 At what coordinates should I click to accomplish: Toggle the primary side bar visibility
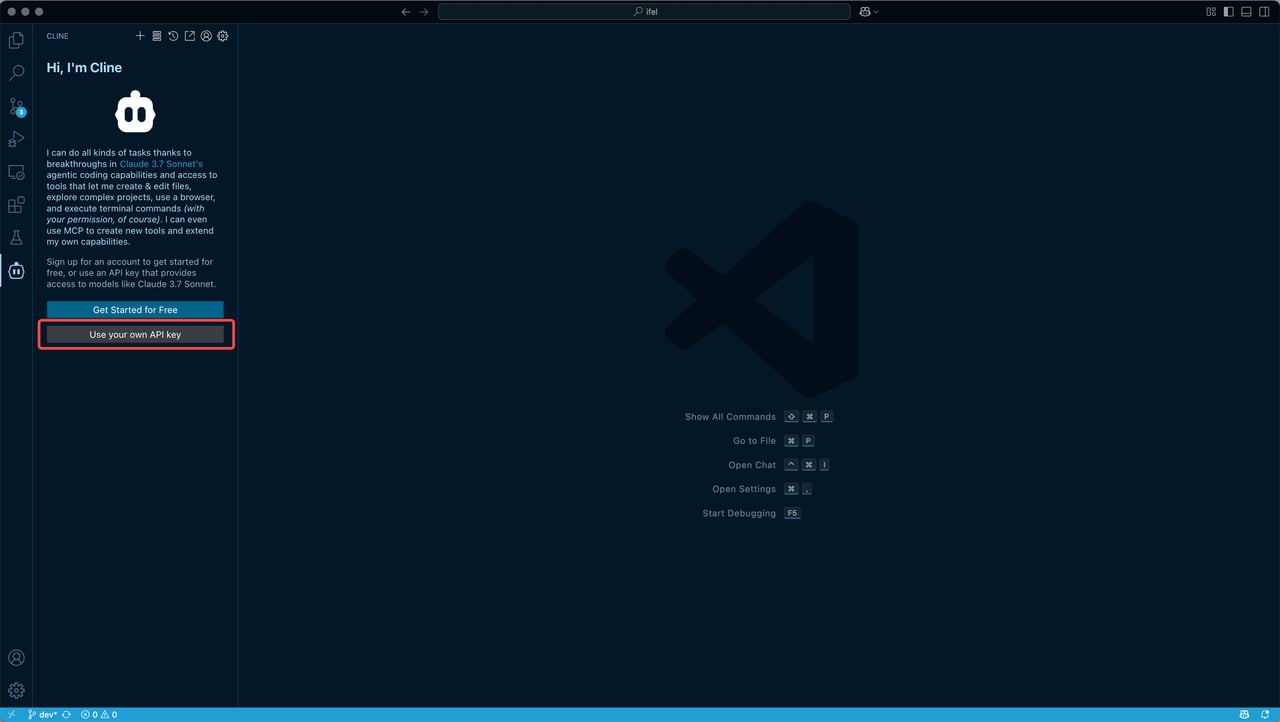pyautogui.click(x=1229, y=12)
